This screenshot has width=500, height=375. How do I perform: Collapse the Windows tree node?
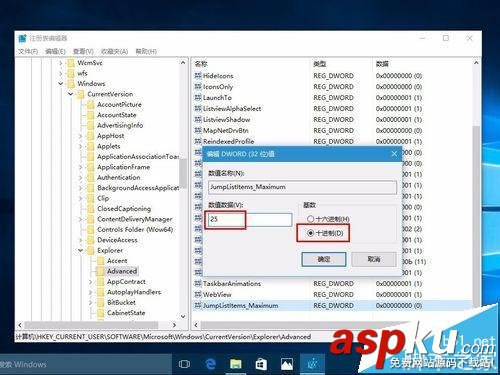coord(61,84)
